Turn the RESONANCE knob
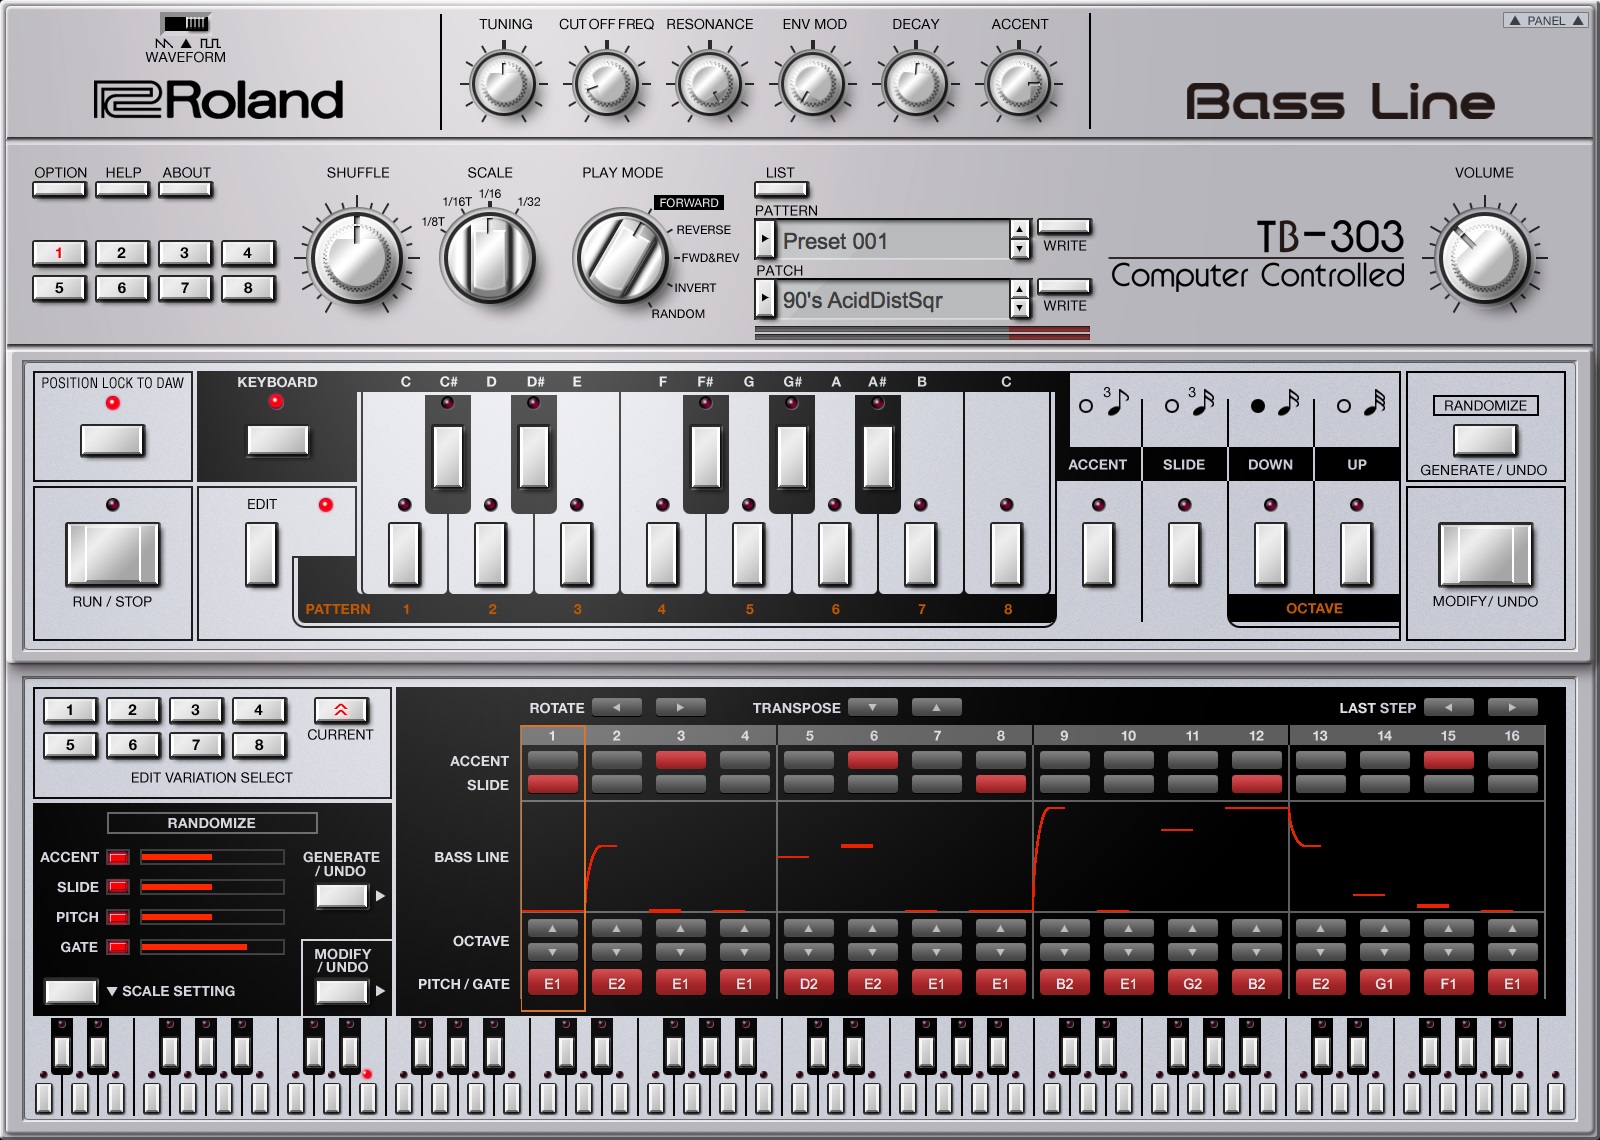Screen dimensions: 1600x1140 710,85
